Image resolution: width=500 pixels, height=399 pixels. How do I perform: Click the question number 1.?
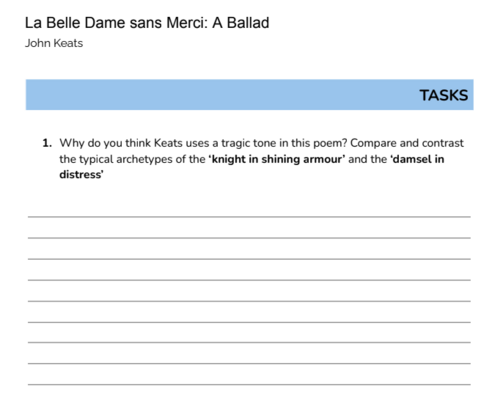[x=47, y=143]
